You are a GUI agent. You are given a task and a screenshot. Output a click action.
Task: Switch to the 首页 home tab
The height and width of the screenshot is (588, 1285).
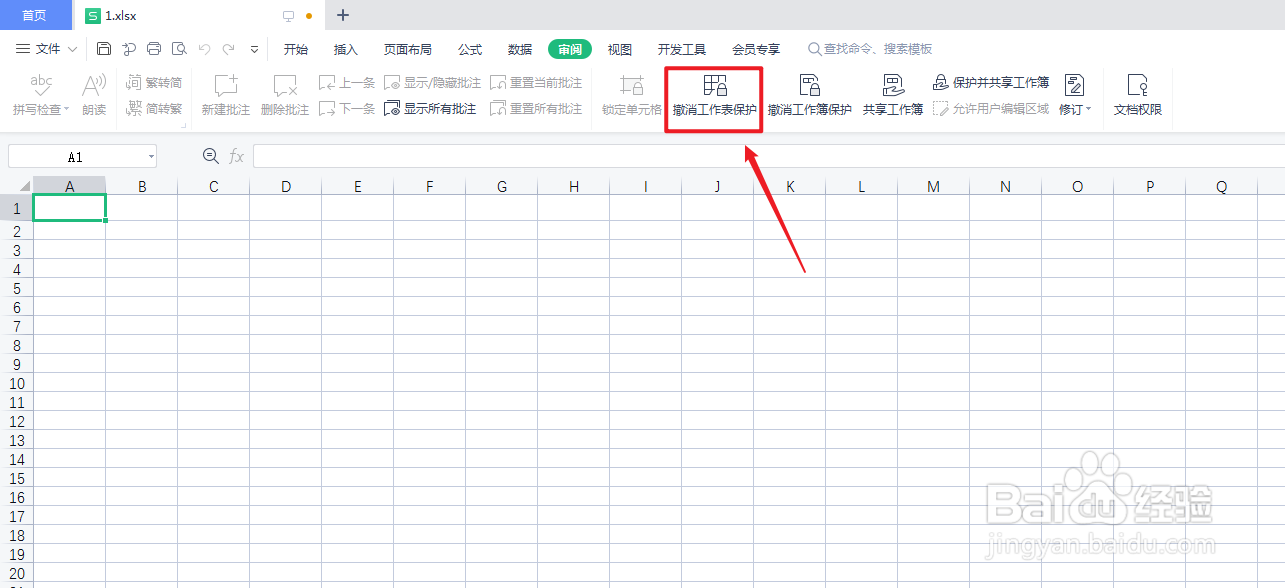[35, 15]
